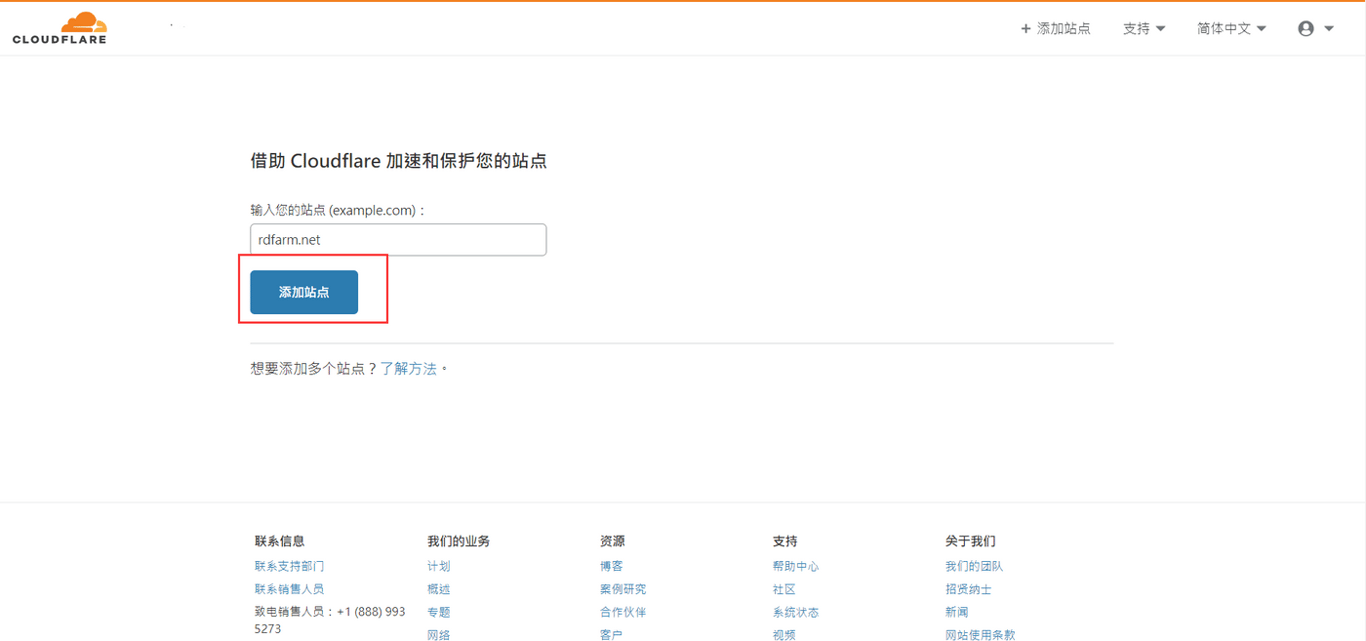Click the 资源 footer heading
This screenshot has height=641, width=1366.
click(612, 541)
